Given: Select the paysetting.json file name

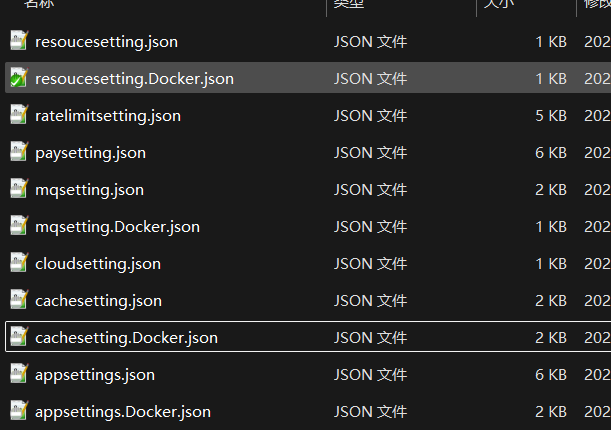Looking at the screenshot, I should 90,153.
